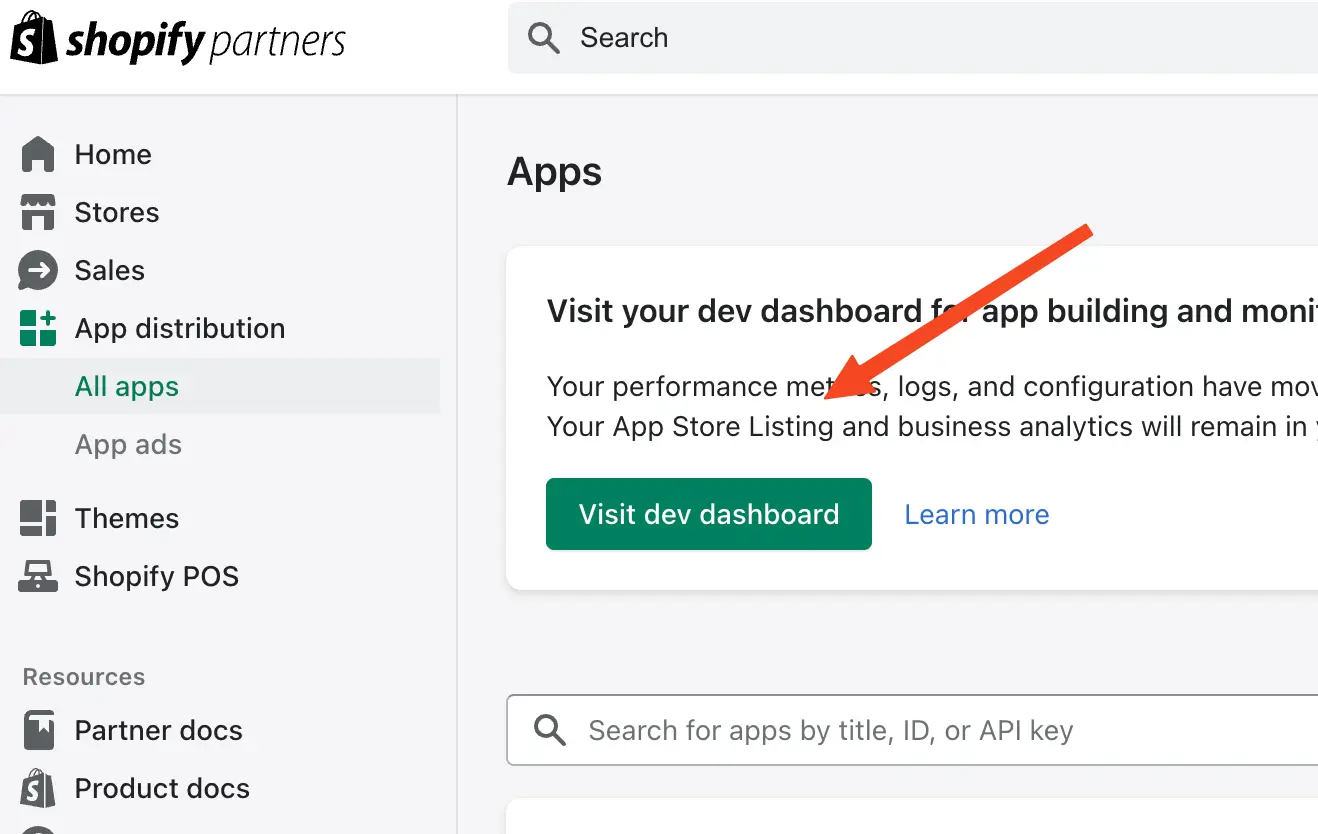Switch to App ads

click(x=128, y=445)
